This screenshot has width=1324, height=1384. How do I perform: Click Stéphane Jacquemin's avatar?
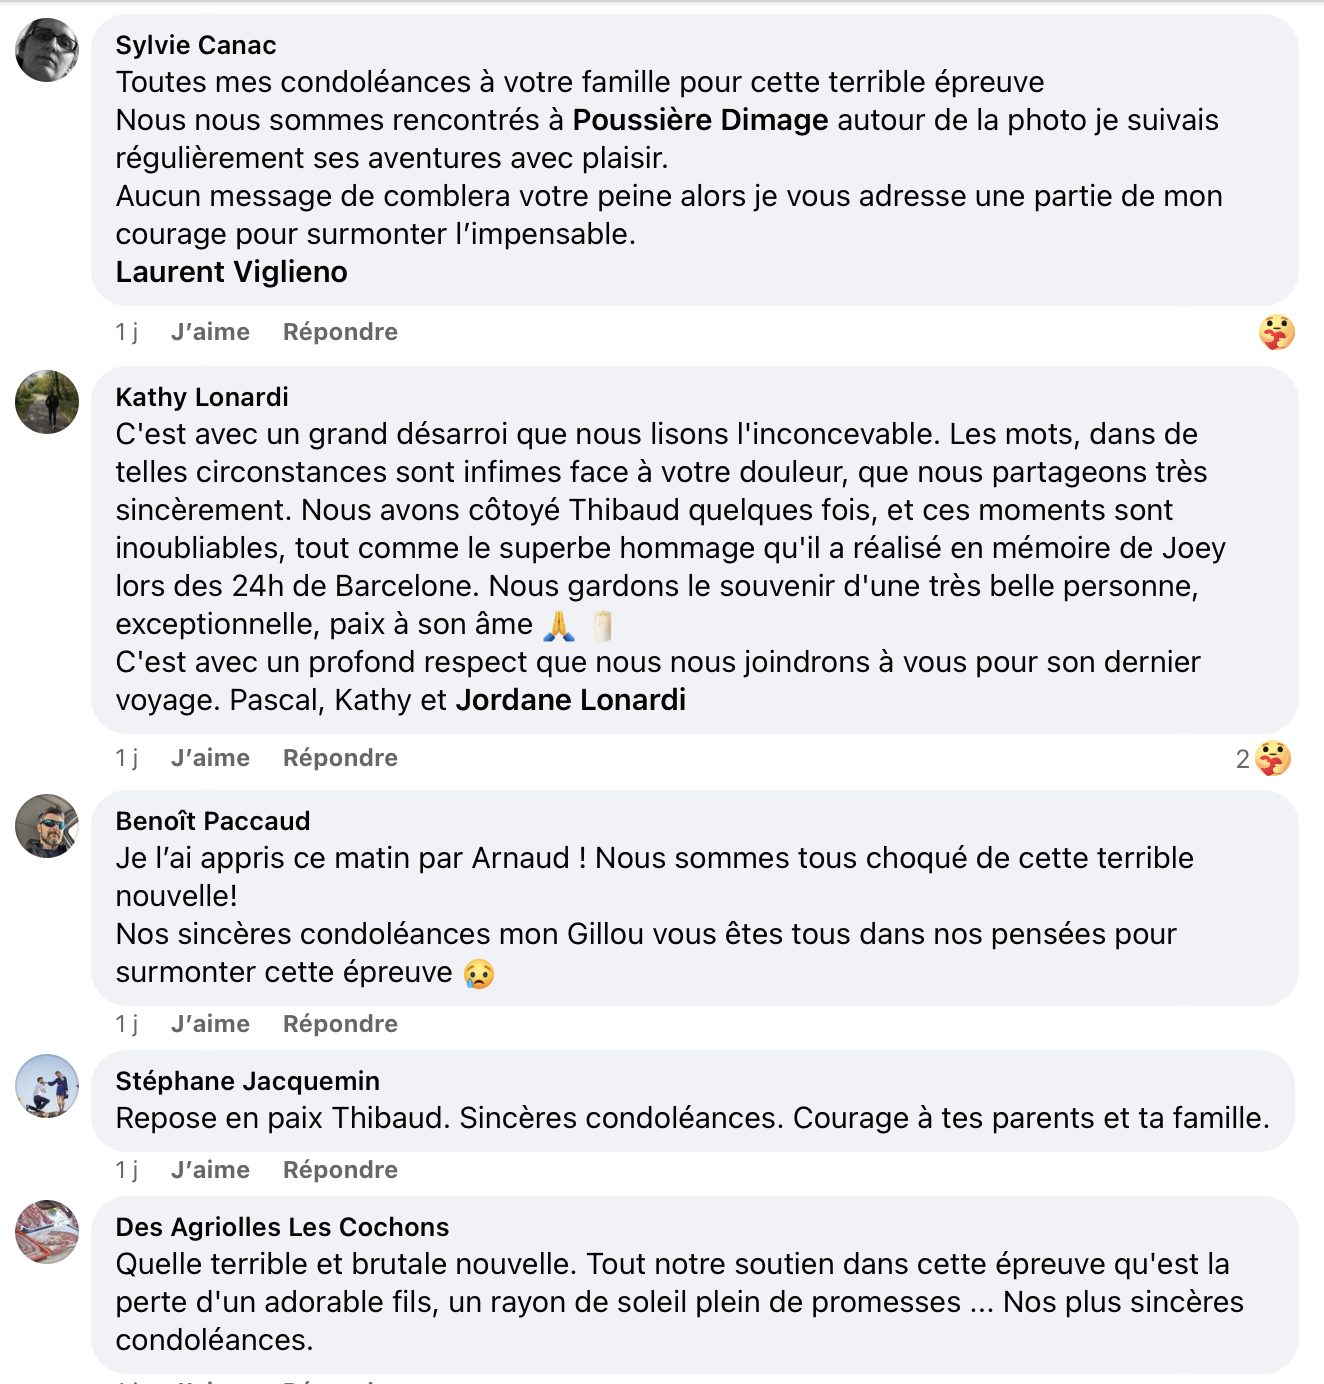(x=47, y=1086)
